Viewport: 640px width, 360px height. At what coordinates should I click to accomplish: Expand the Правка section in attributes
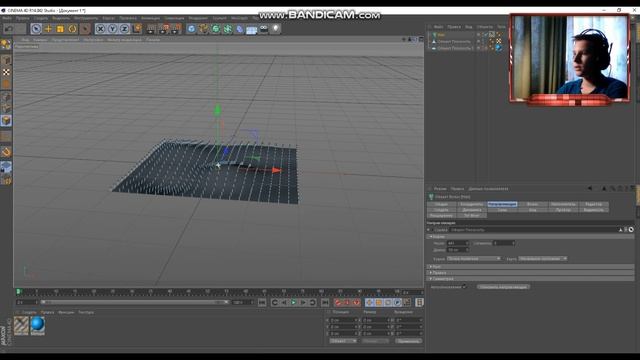coord(431,273)
